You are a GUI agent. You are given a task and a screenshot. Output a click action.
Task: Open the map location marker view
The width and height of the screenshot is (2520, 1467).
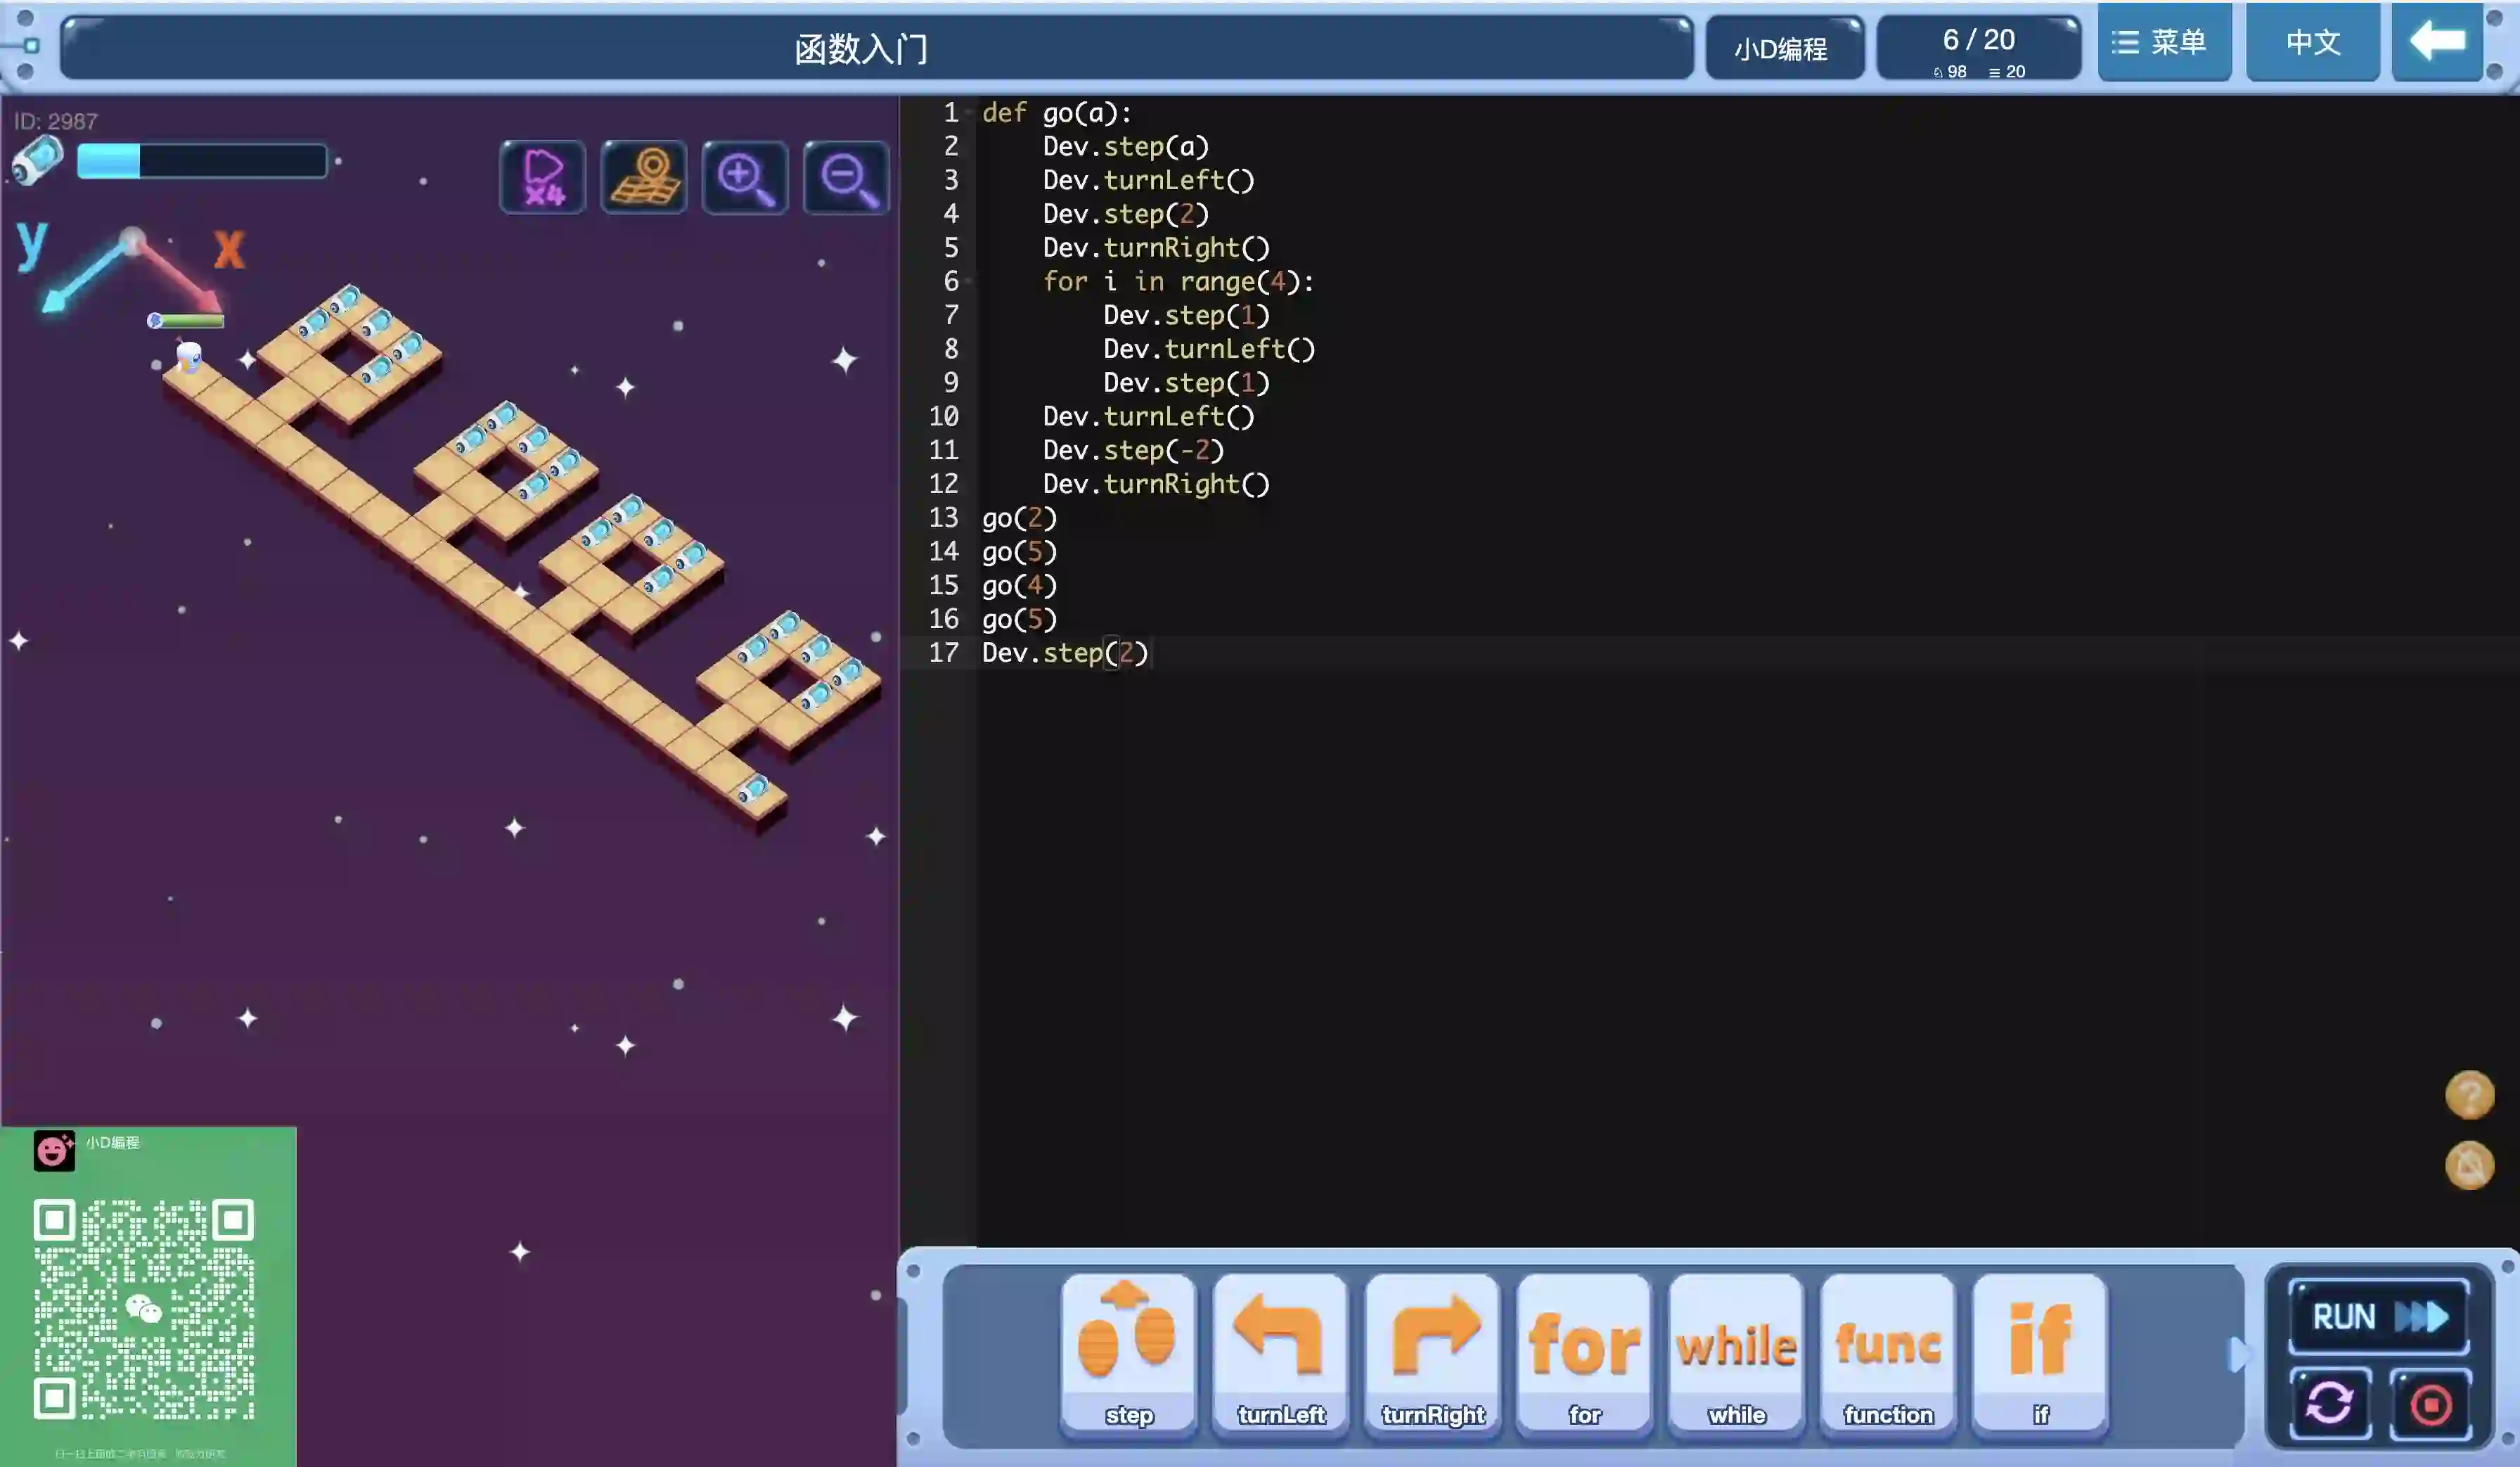[x=644, y=178]
